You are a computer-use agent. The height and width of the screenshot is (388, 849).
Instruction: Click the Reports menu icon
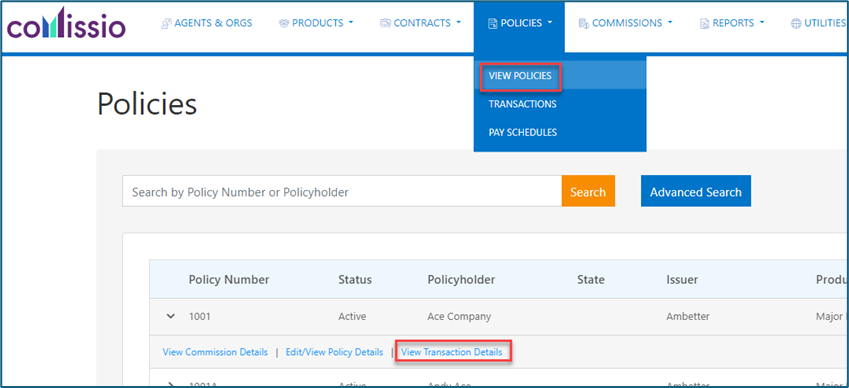704,23
